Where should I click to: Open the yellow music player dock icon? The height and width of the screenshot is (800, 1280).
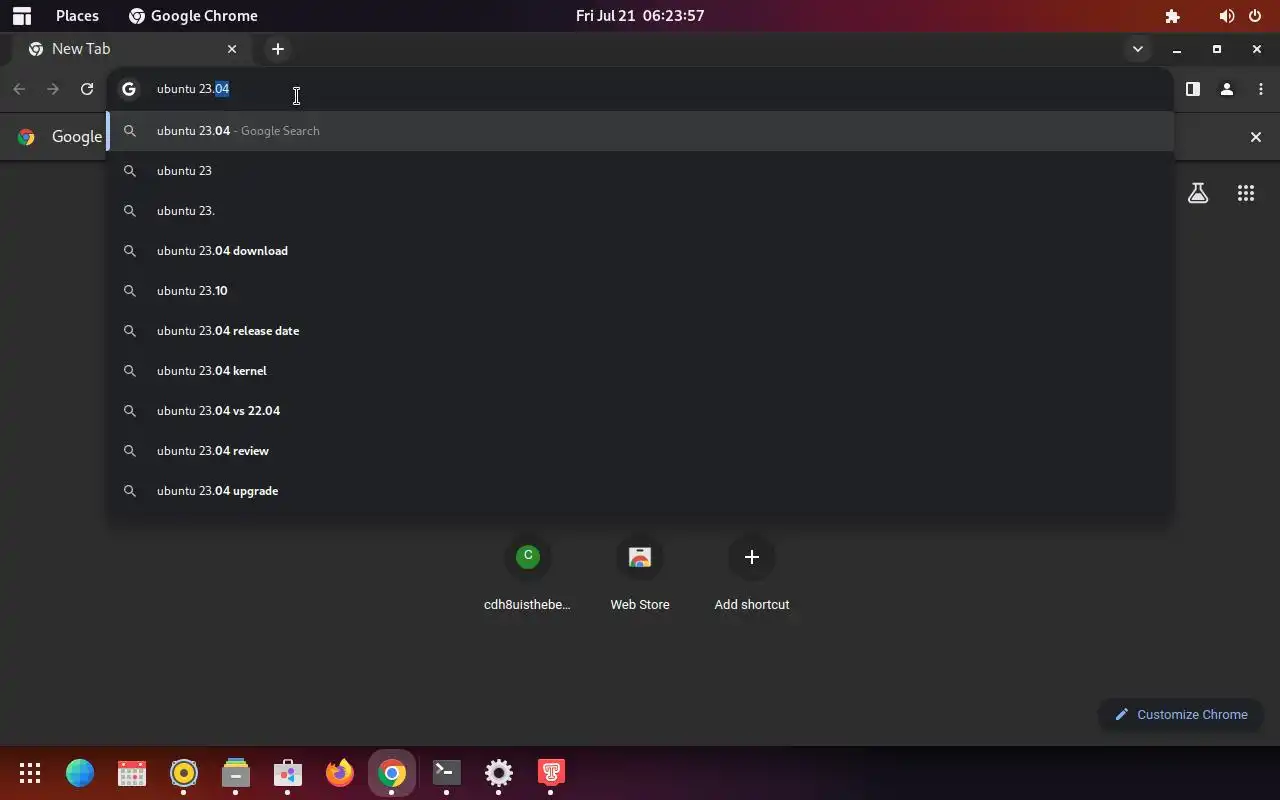[184, 772]
